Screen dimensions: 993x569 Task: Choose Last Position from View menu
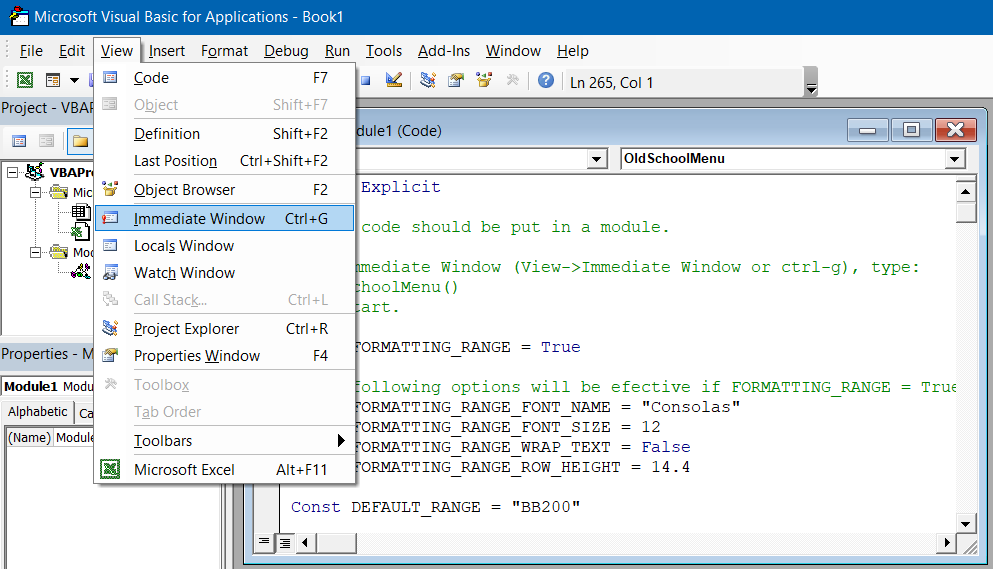[225, 161]
